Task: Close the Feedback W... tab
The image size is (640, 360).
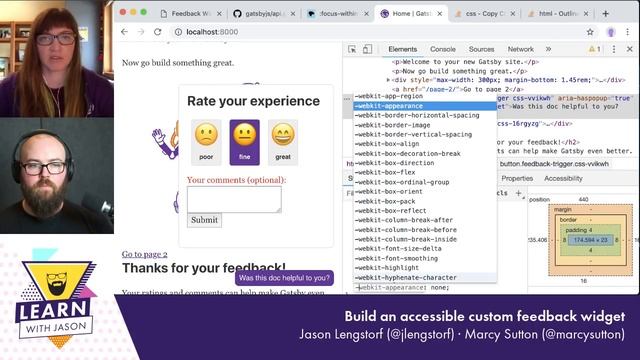Action: click(219, 13)
